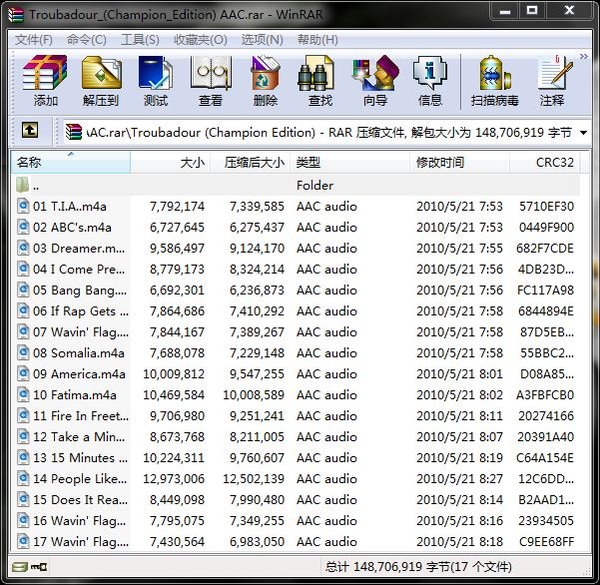The width and height of the screenshot is (600, 585).
Task: Select file icon of 09 America.m4a
Action: click(x=23, y=373)
